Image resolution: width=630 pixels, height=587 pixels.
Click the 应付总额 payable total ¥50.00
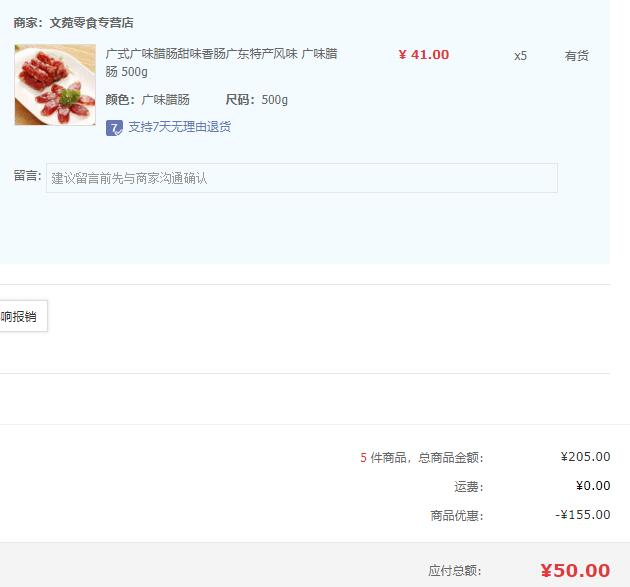pos(575,571)
